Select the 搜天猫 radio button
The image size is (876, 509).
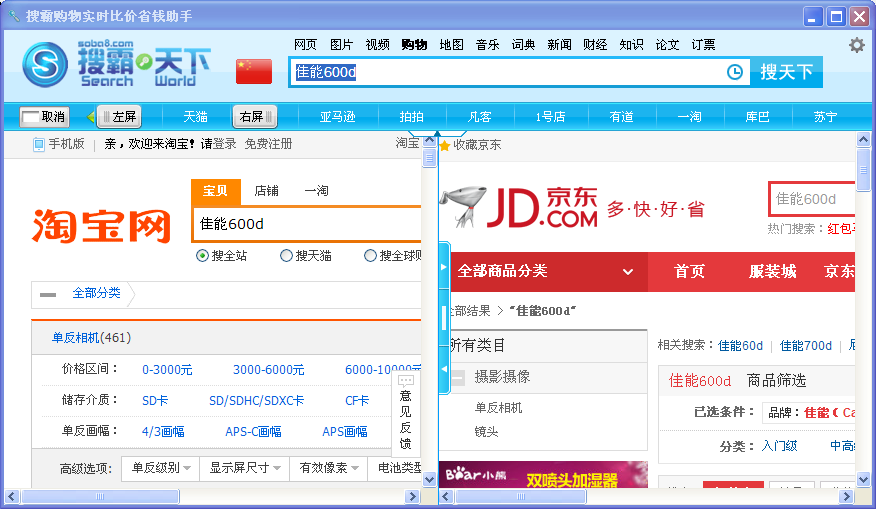point(286,256)
